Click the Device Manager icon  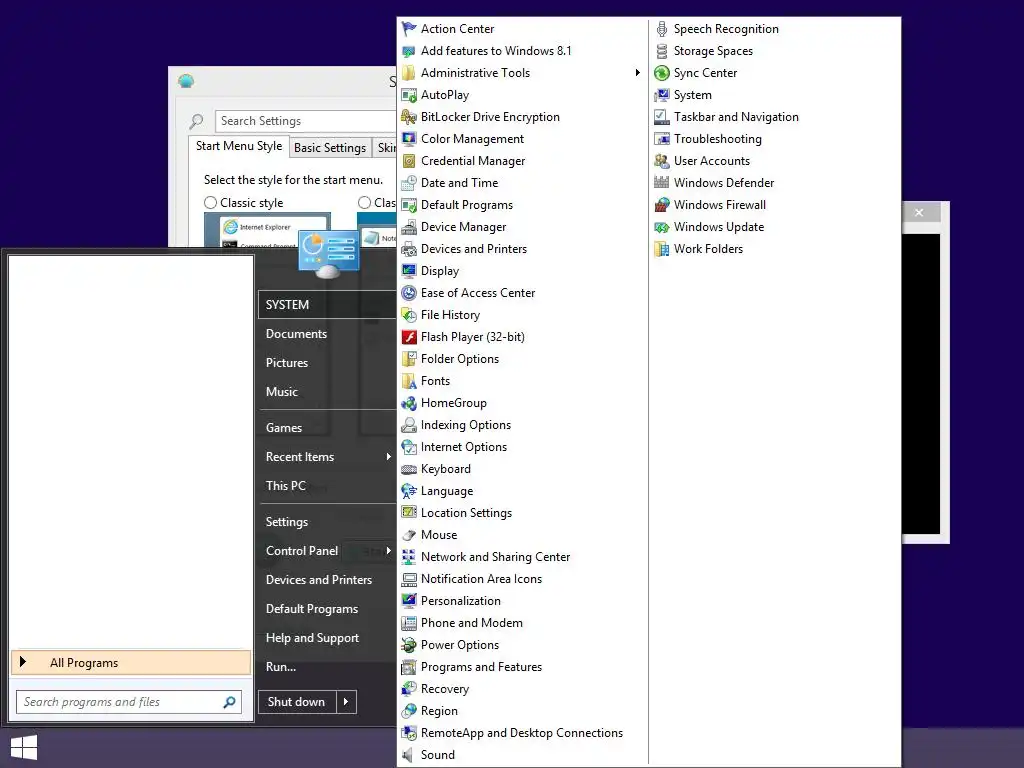[x=409, y=227]
